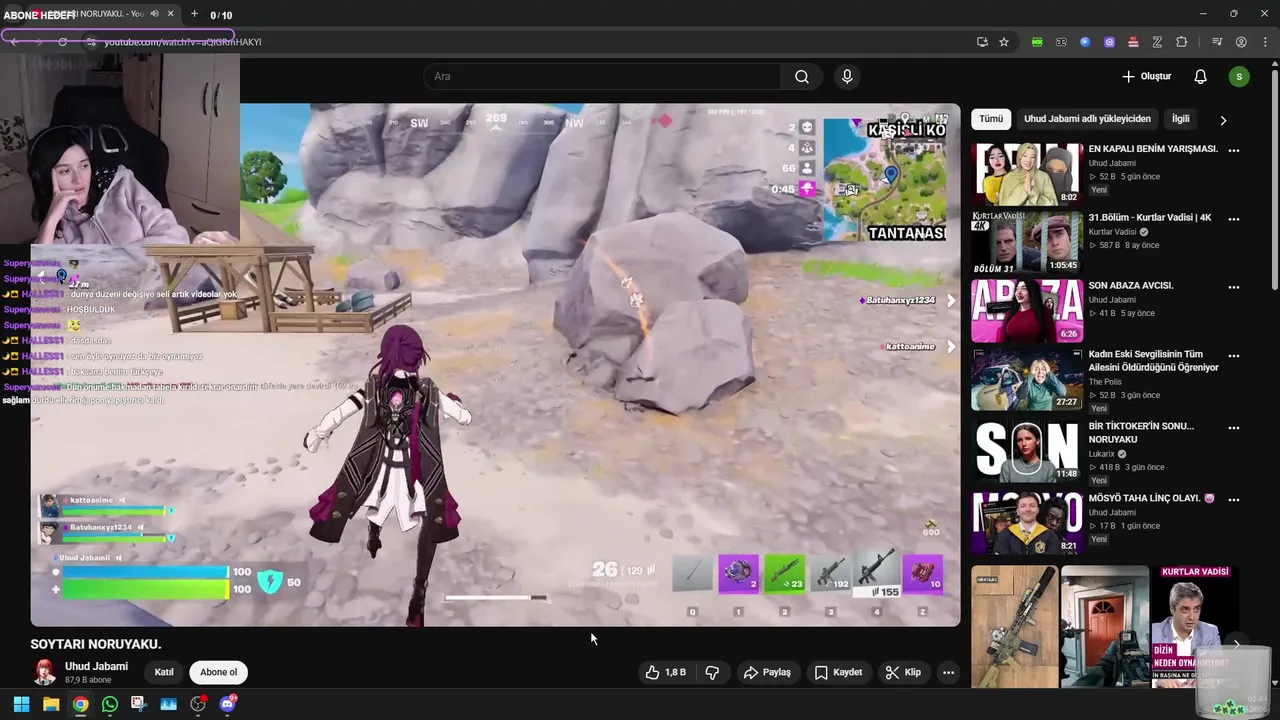Open options for 31.Bölüm Kurtlar Vadisi
The width and height of the screenshot is (1280, 720).
point(1234,219)
